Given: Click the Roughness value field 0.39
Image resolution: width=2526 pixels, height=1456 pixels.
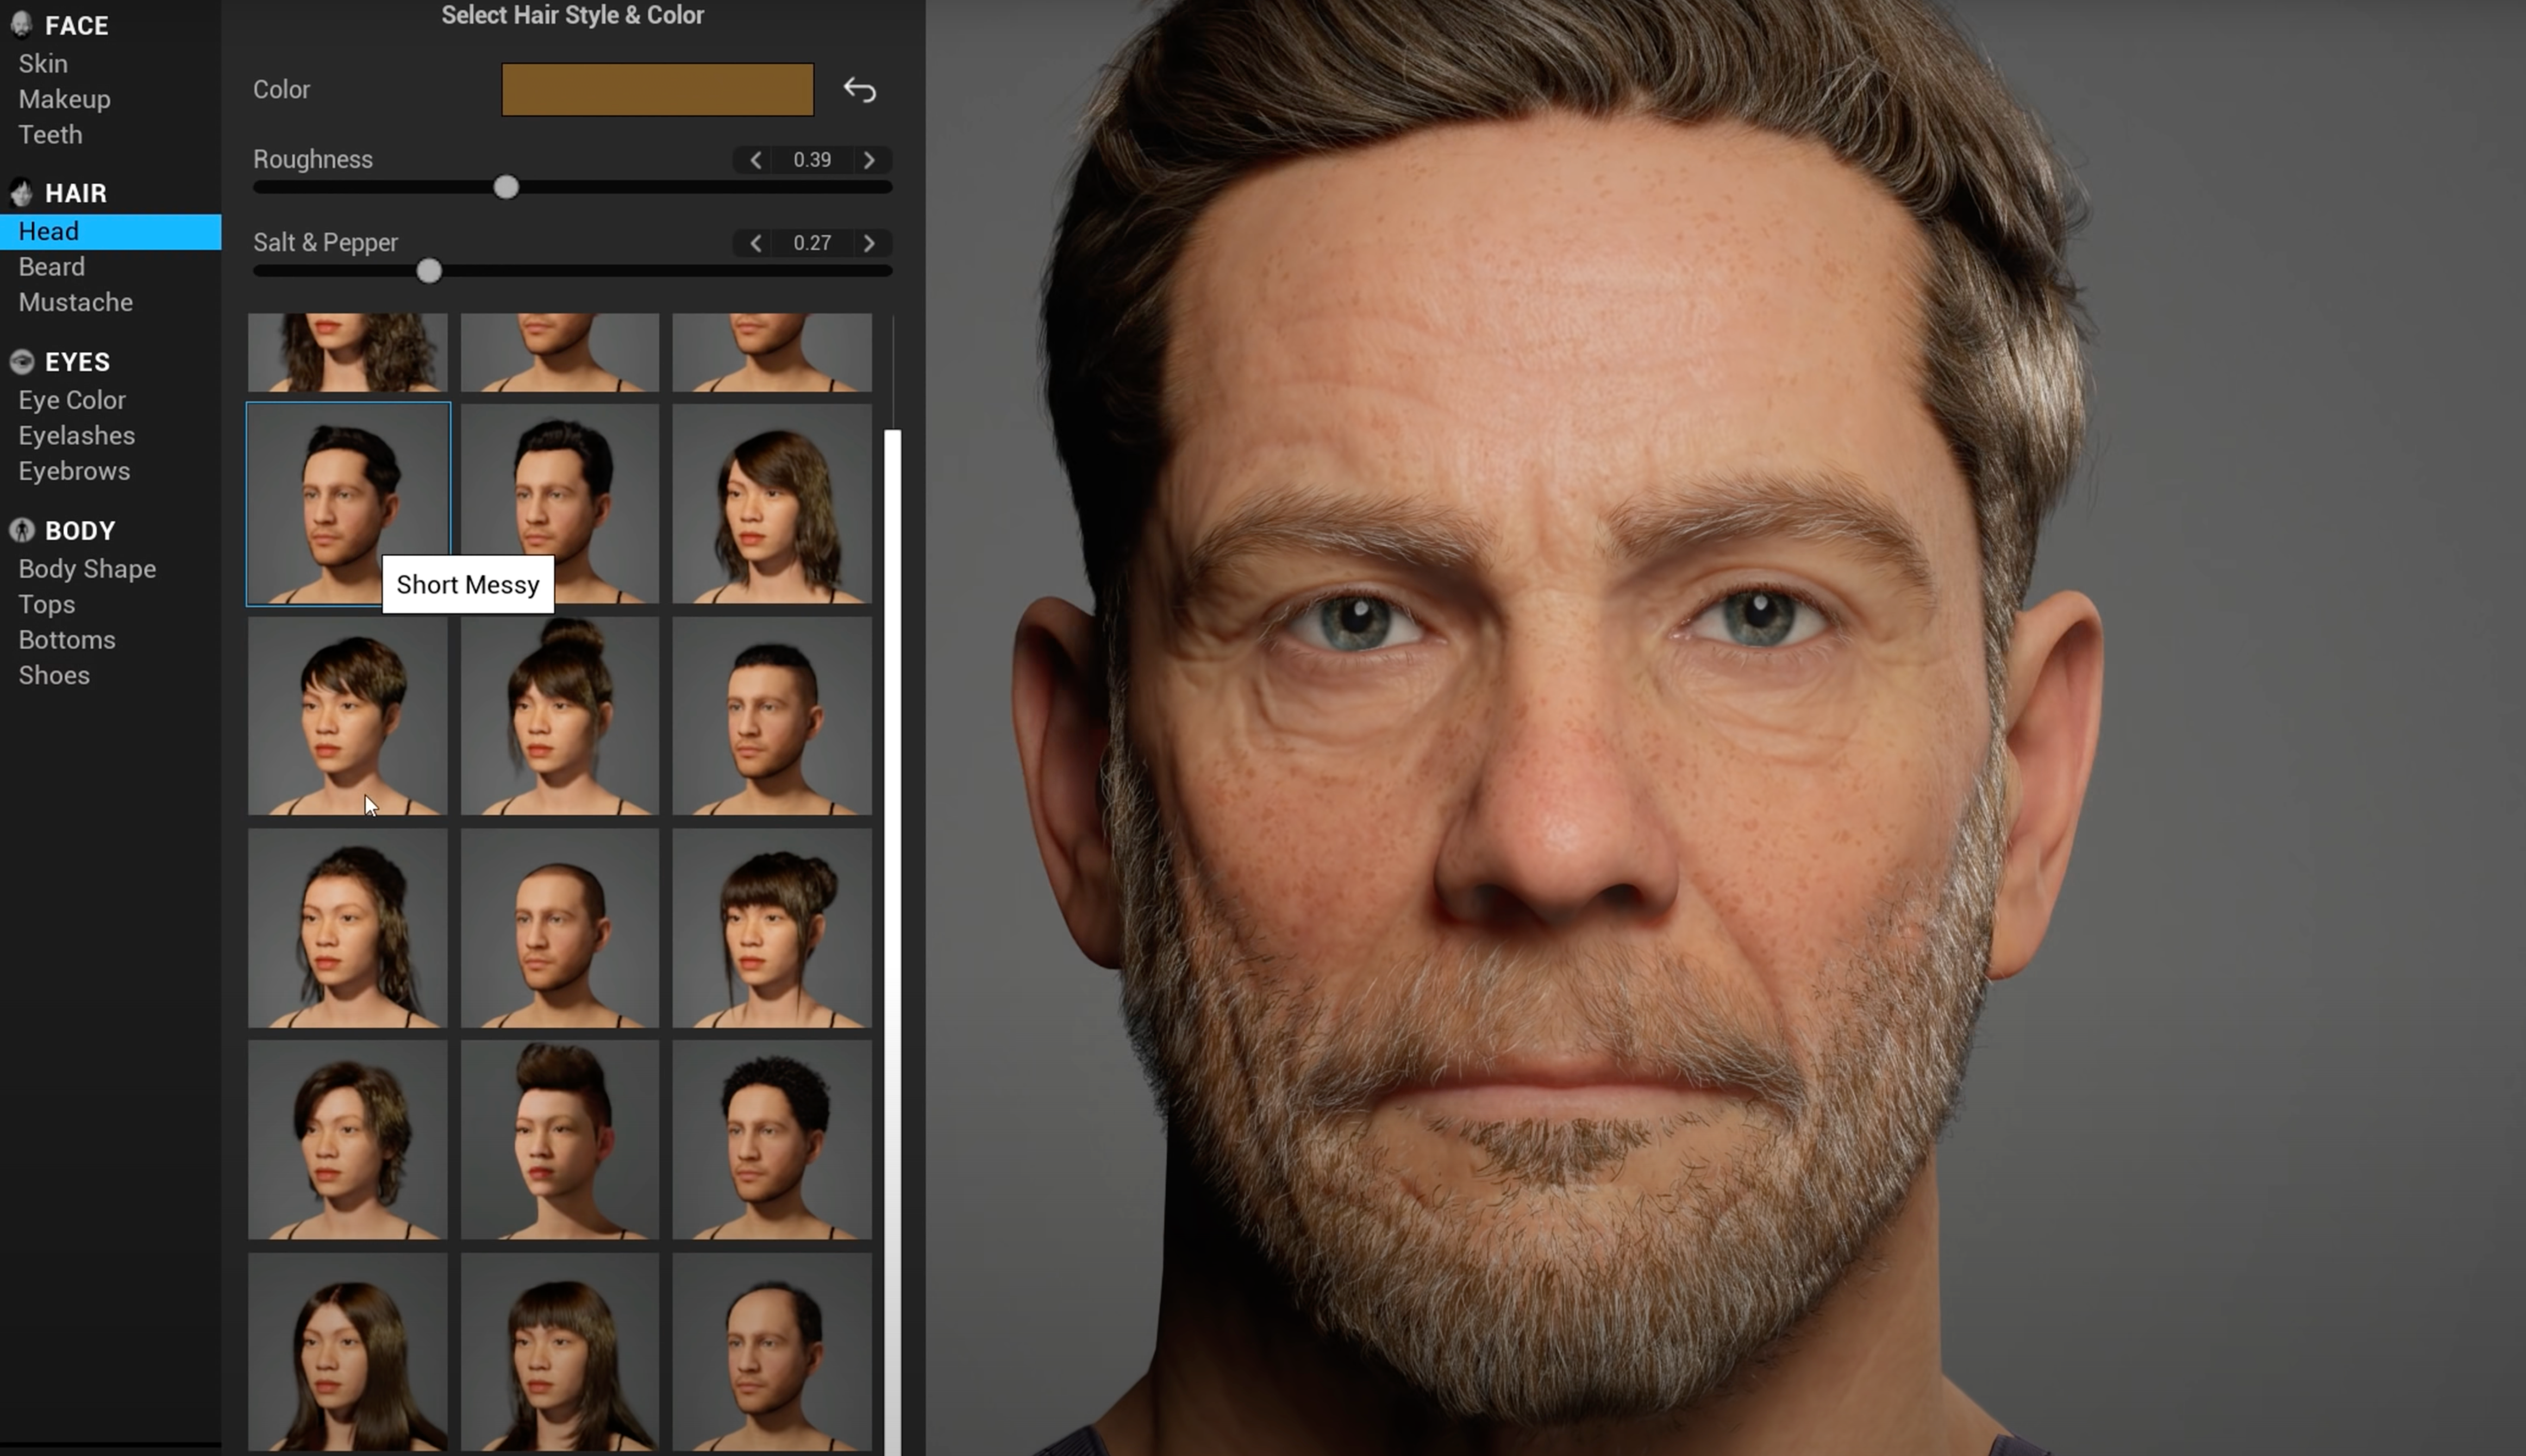Looking at the screenshot, I should coord(812,160).
